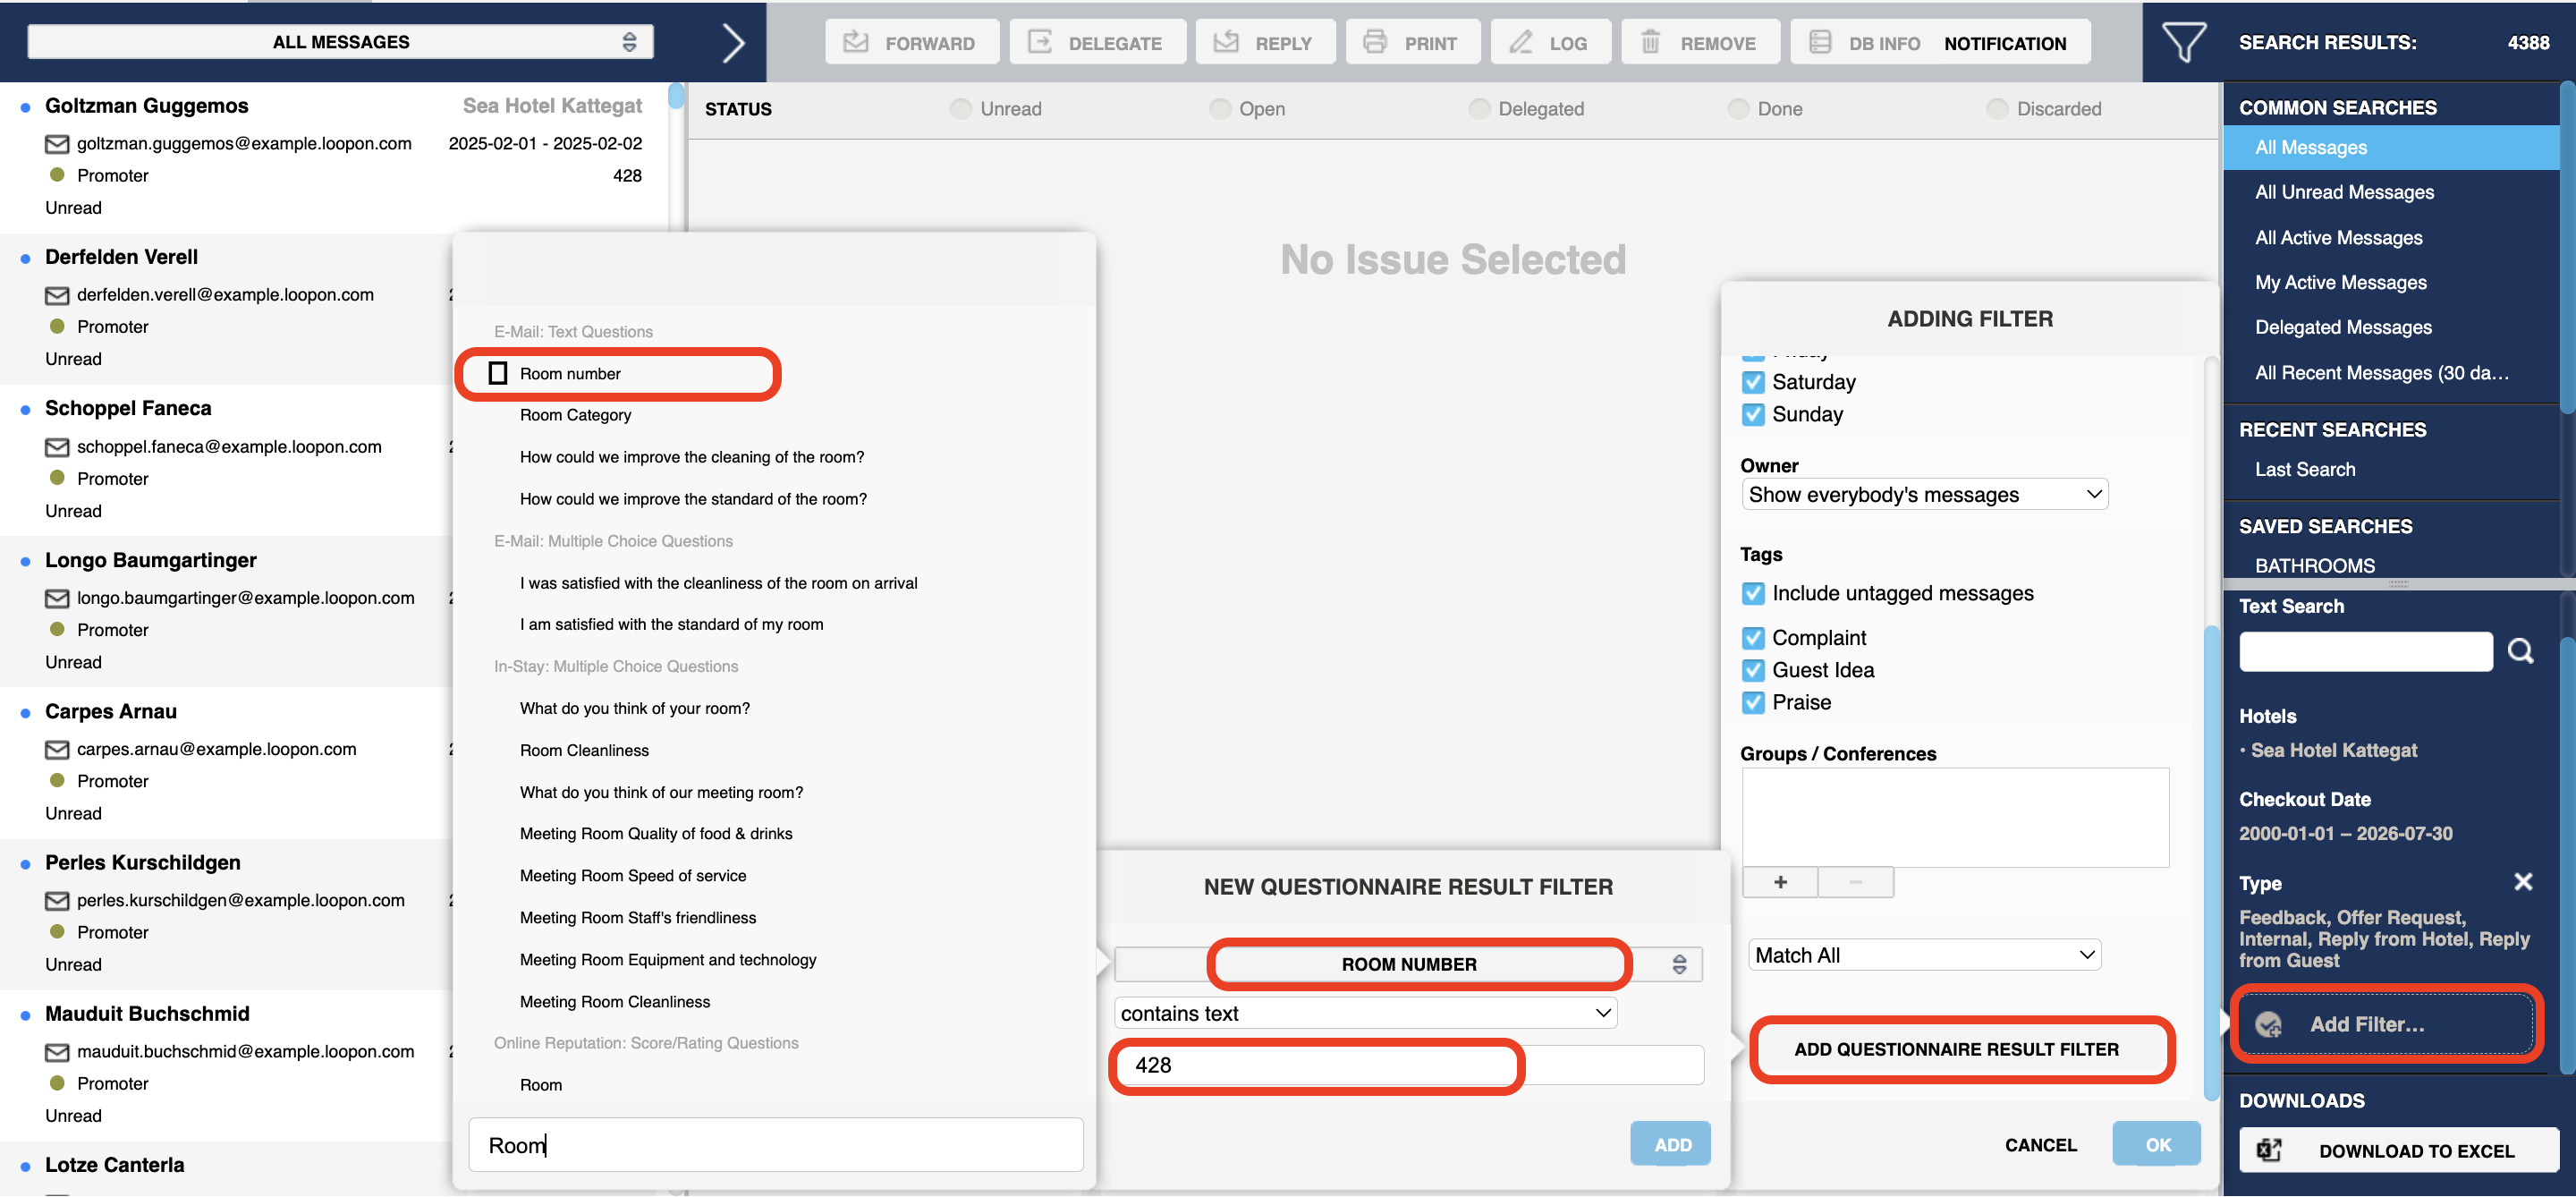
Task: Click the OK button in Adding Filter
Action: pos(2157,1144)
